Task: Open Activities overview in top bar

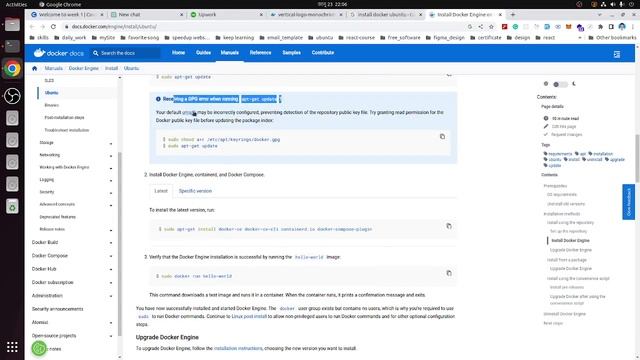Action: [16, 4]
